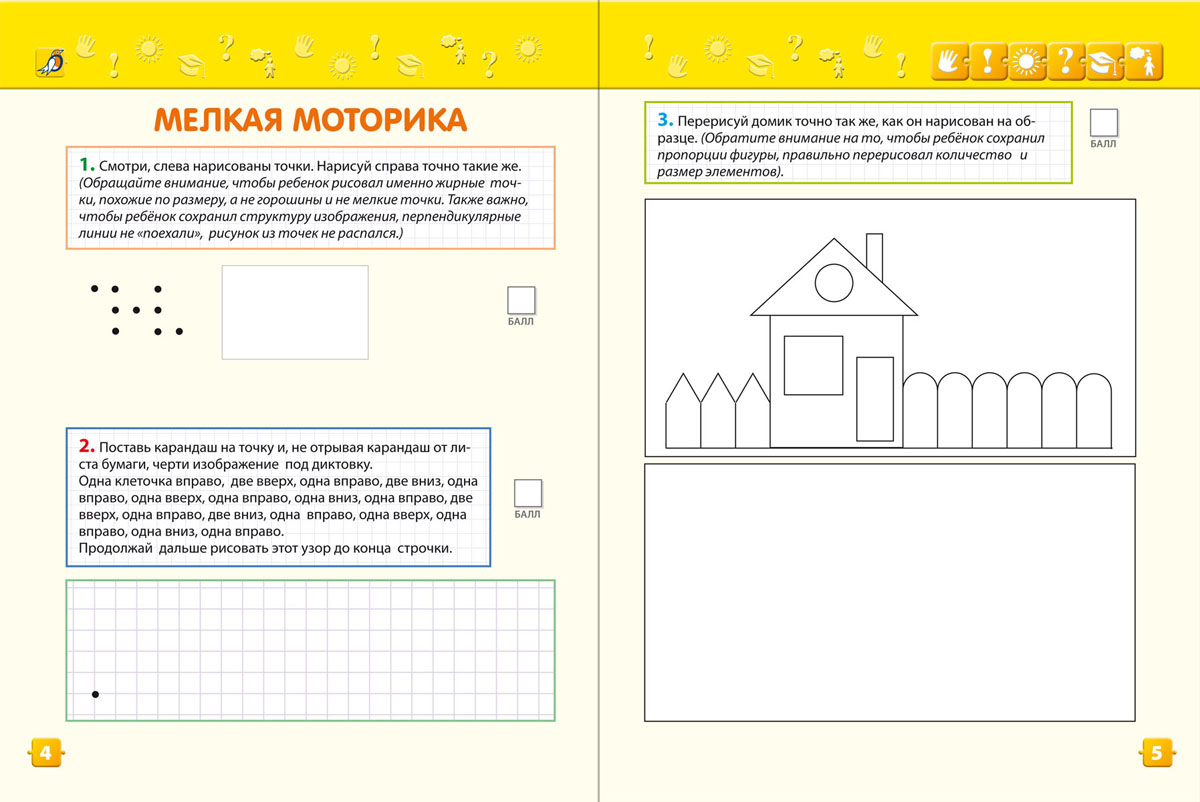1200x802 pixels.
Task: Click the orange thinking person puzzle icon
Action: (x=1143, y=62)
